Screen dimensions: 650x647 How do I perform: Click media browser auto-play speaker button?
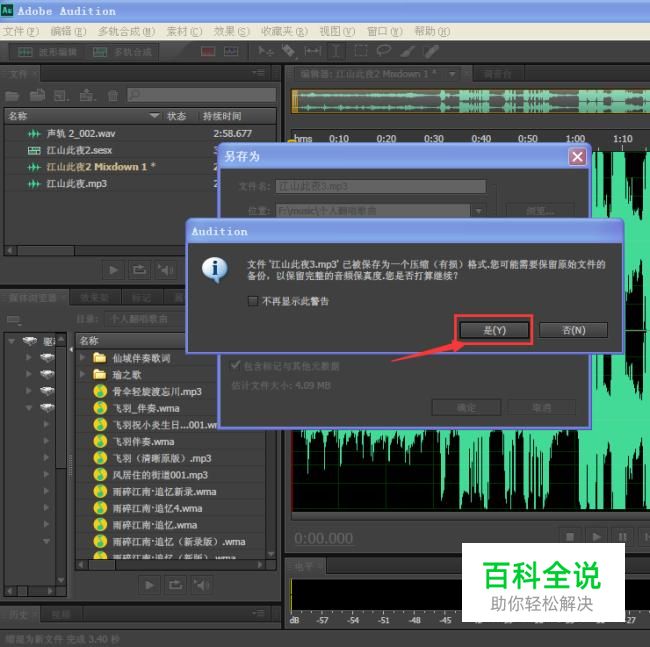(x=201, y=585)
